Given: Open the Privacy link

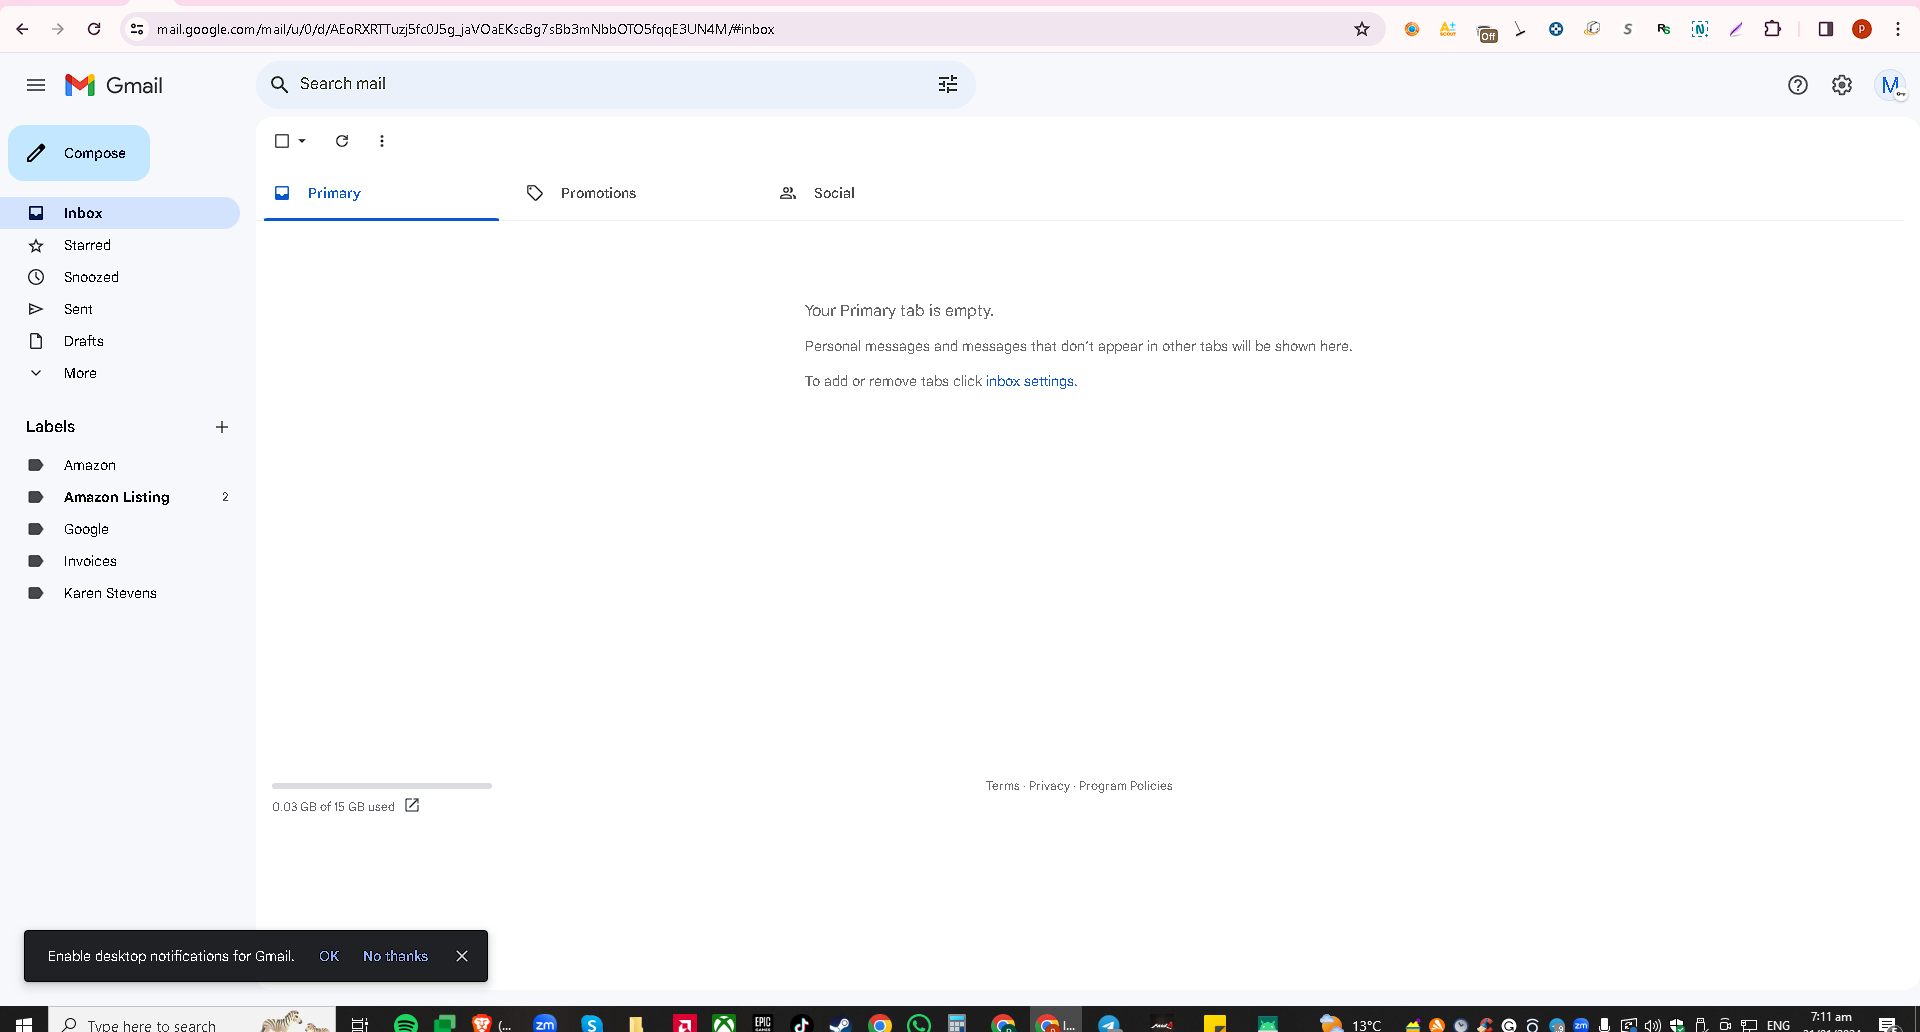Looking at the screenshot, I should (x=1049, y=786).
